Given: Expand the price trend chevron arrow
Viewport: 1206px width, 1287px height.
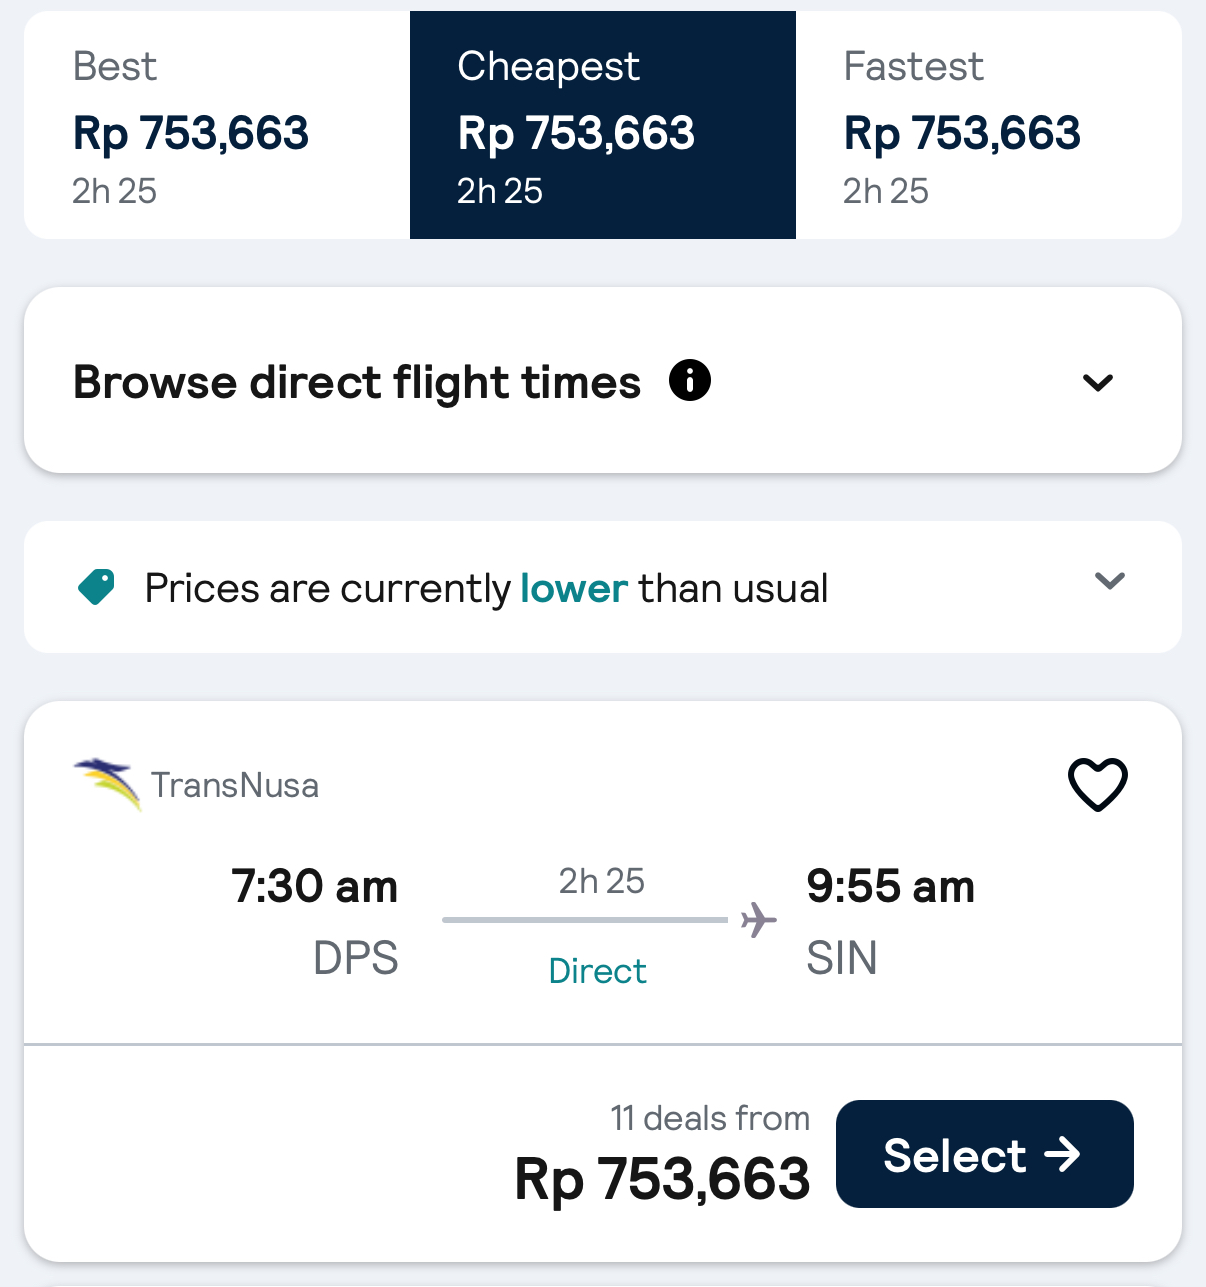Looking at the screenshot, I should tap(1110, 581).
